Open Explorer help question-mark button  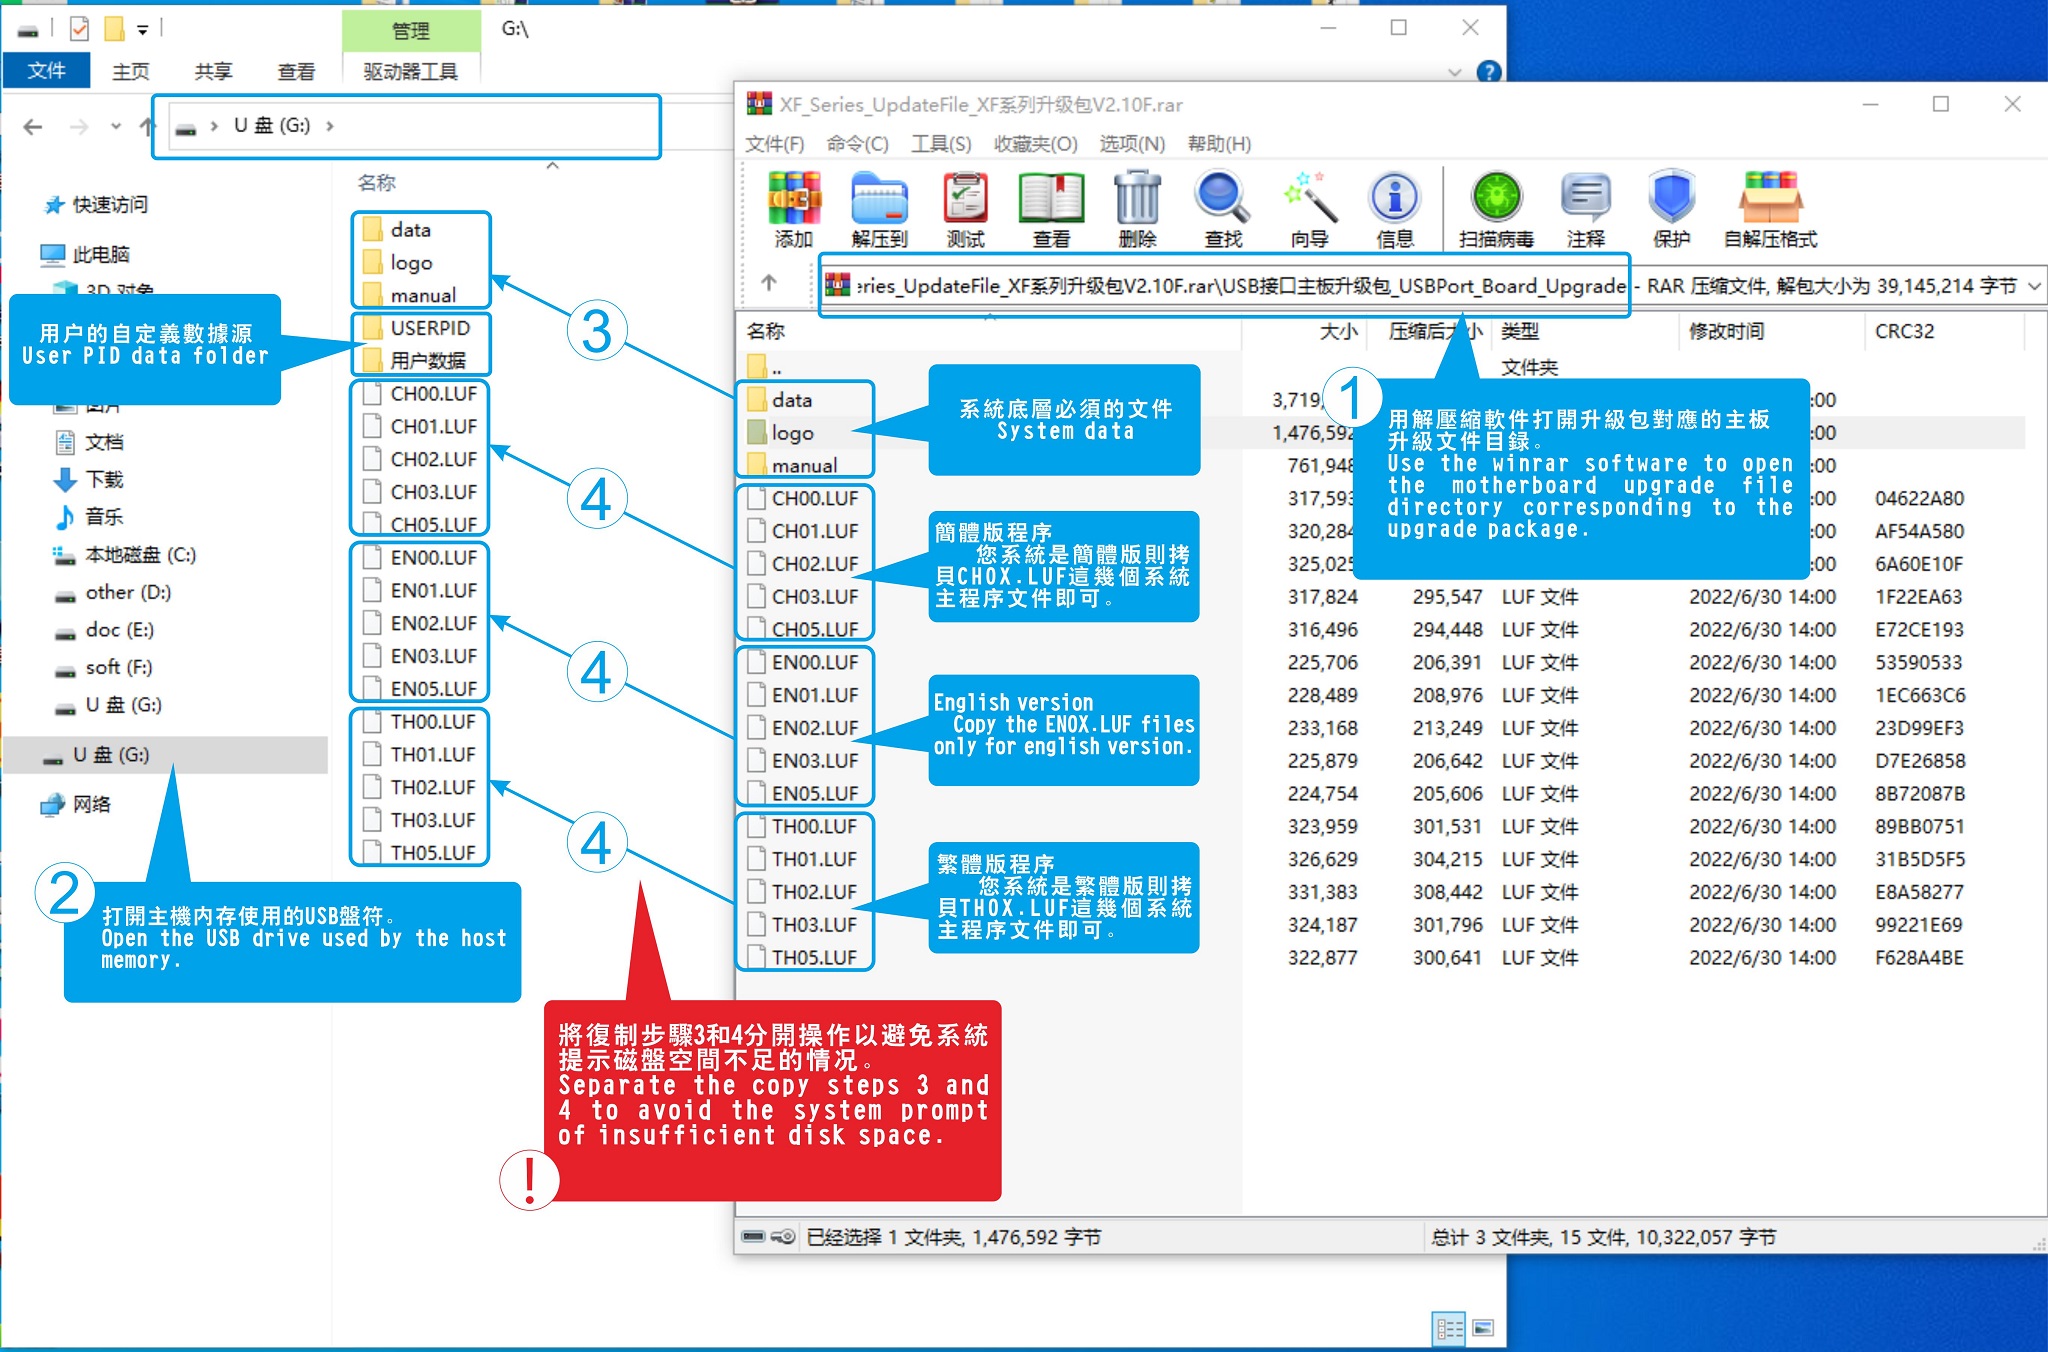[1488, 72]
